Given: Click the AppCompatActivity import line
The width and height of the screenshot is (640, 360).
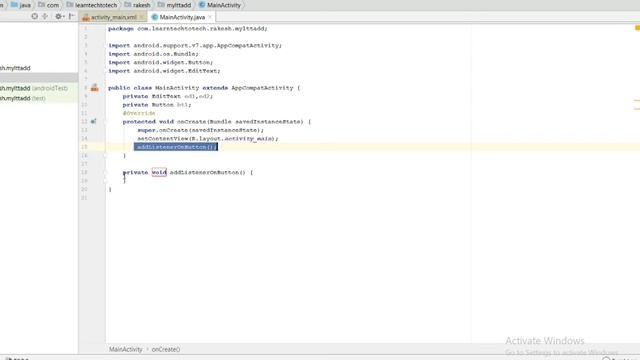Looking at the screenshot, I should pyautogui.click(x=195, y=45).
